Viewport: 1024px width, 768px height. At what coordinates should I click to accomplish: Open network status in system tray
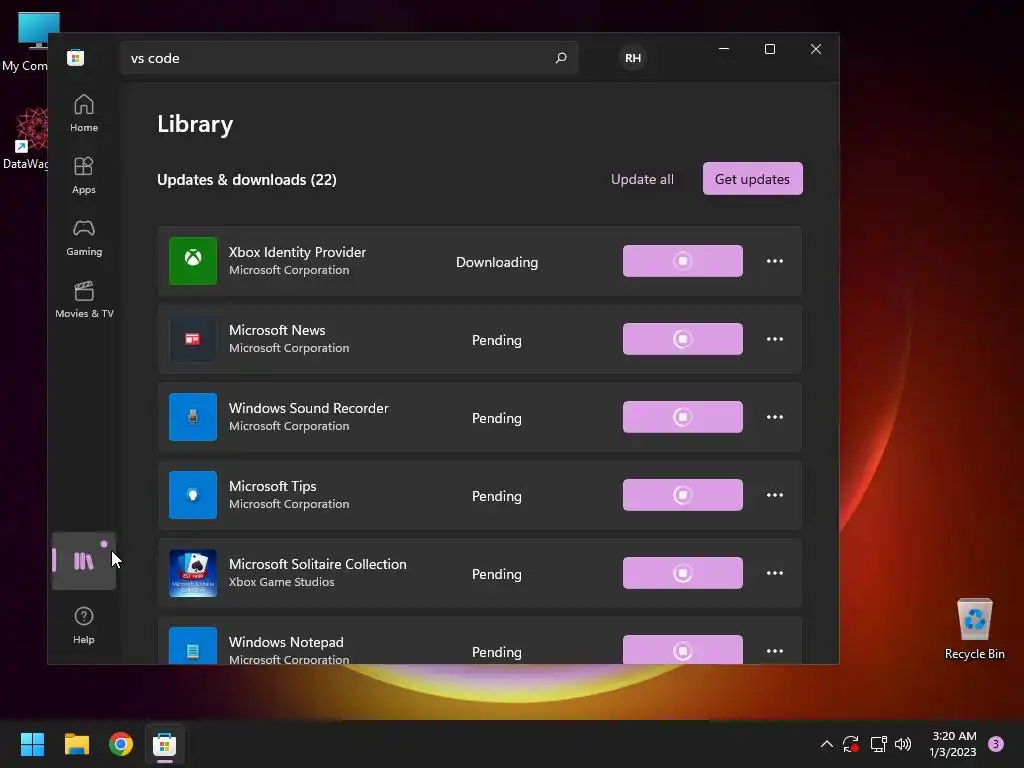(x=878, y=744)
